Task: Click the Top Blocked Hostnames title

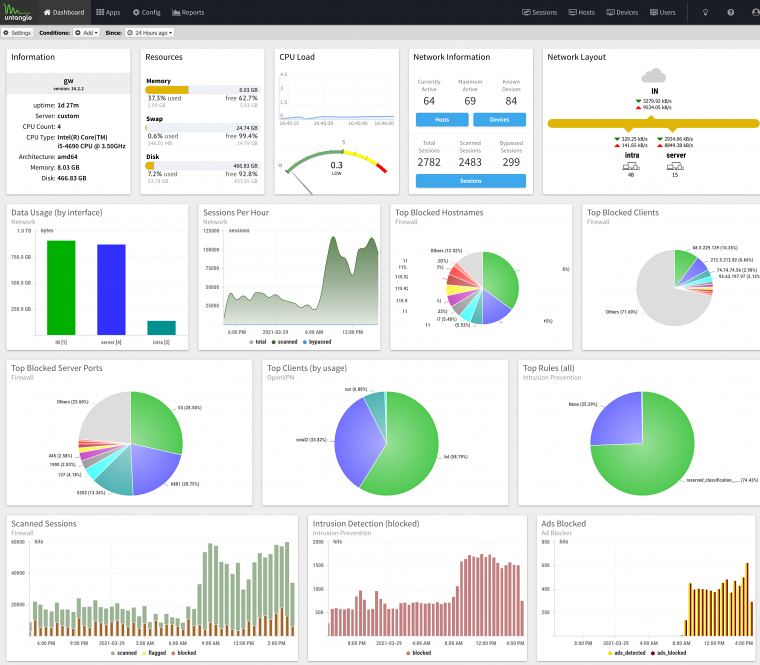Action: point(439,213)
